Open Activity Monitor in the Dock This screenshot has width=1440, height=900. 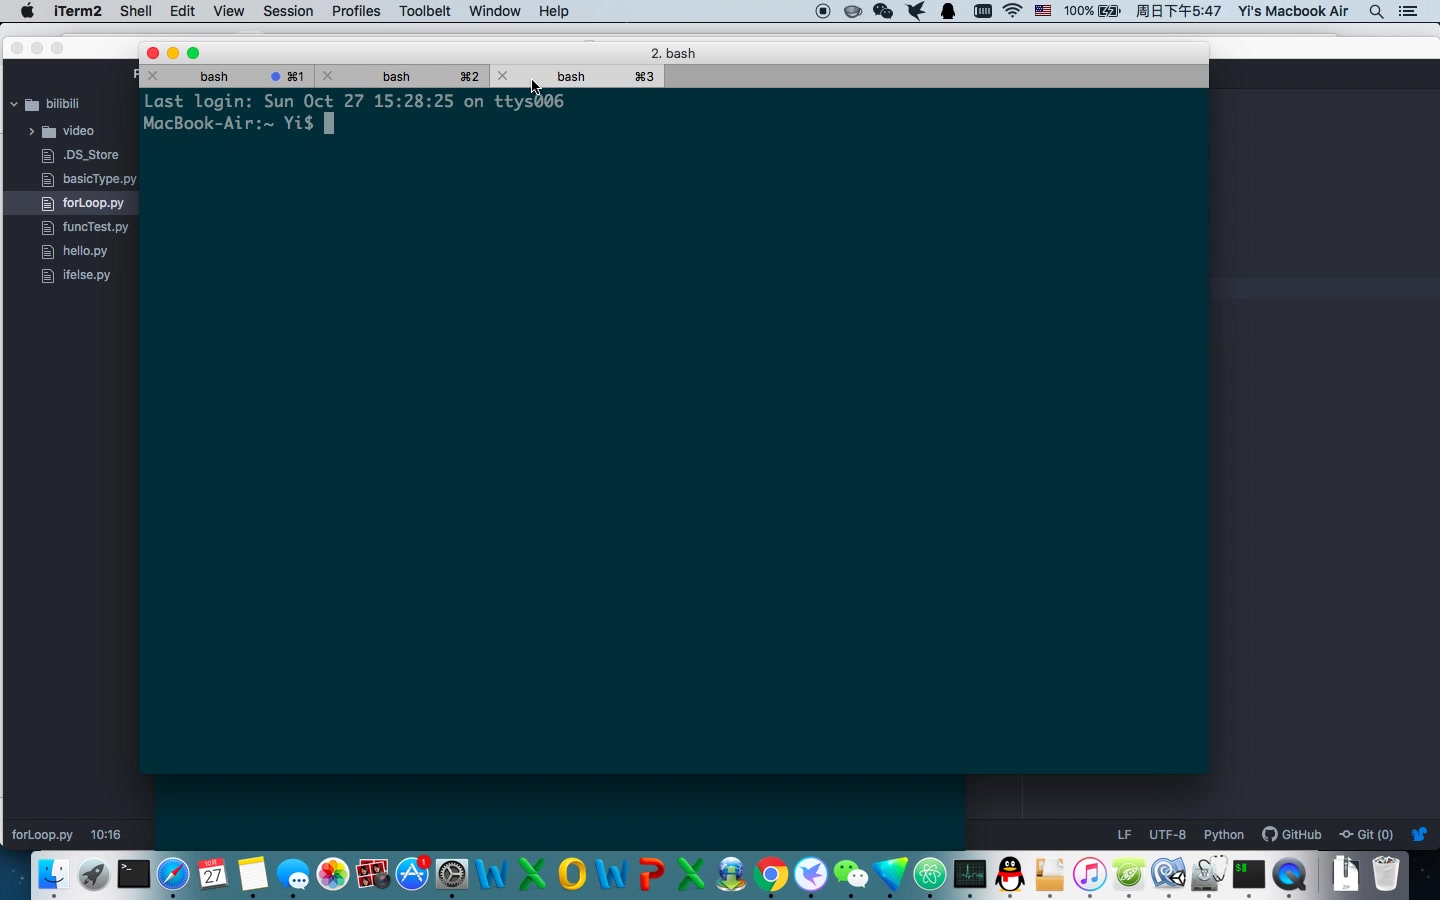(970, 875)
